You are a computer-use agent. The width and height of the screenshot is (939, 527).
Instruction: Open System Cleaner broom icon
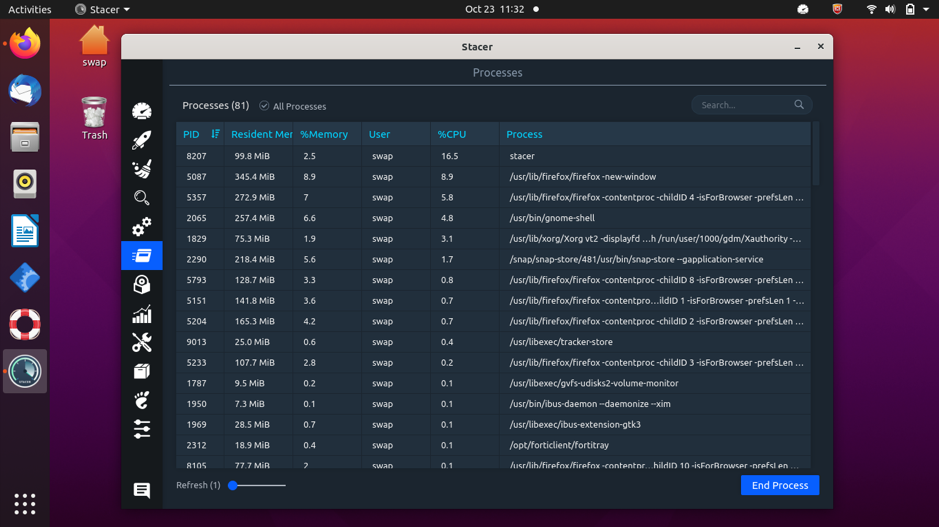tap(142, 169)
